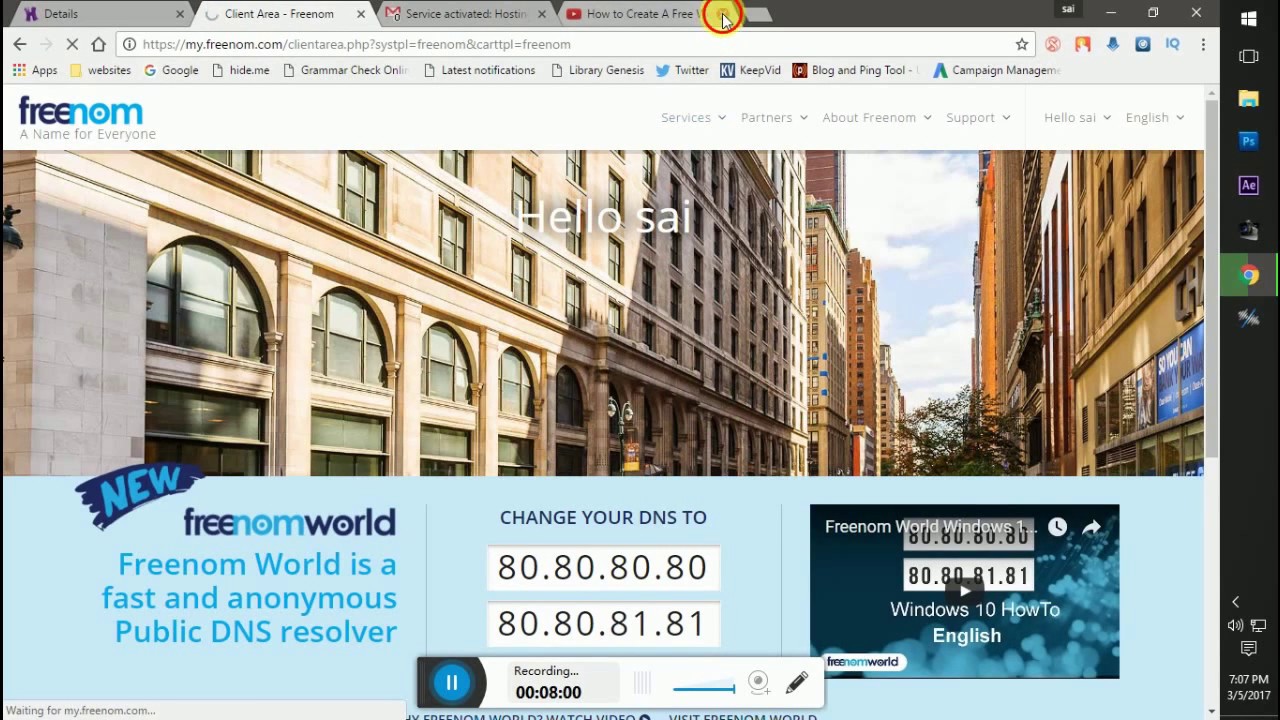
Task: Close the Details tab
Action: coord(180,14)
